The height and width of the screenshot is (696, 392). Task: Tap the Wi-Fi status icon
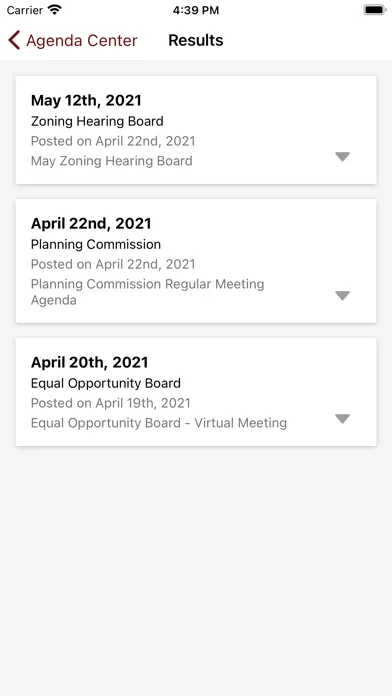[x=55, y=10]
